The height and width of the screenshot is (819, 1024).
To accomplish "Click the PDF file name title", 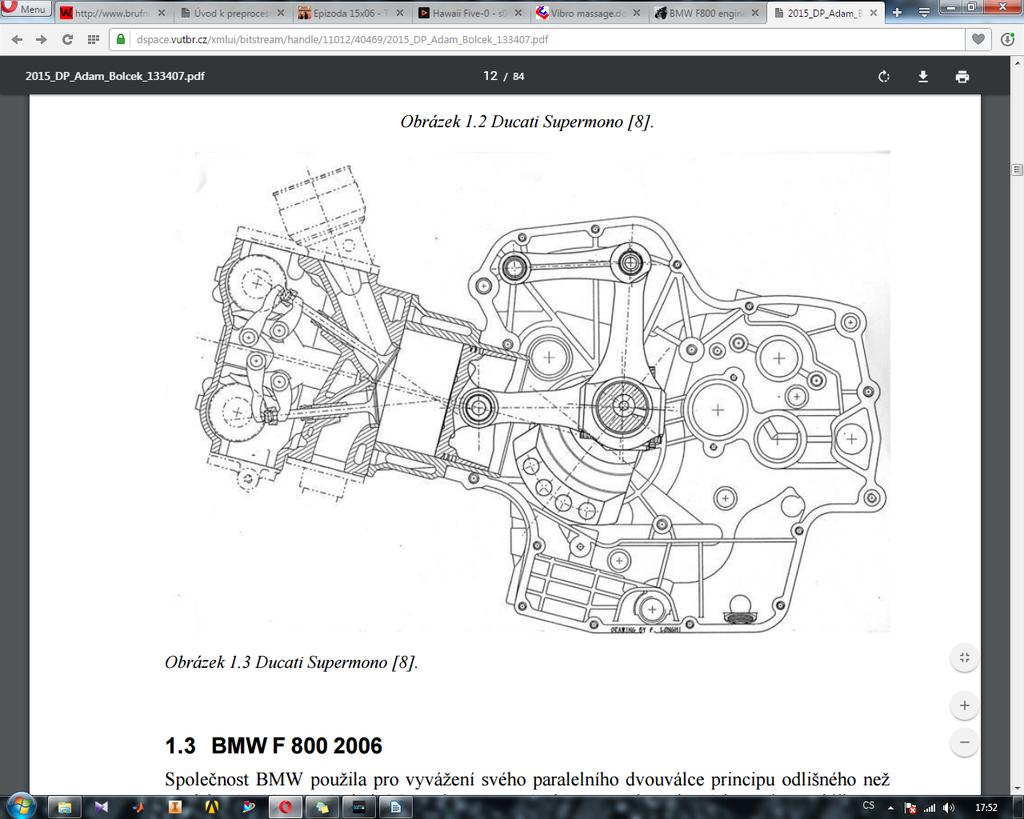I will 115,76.
